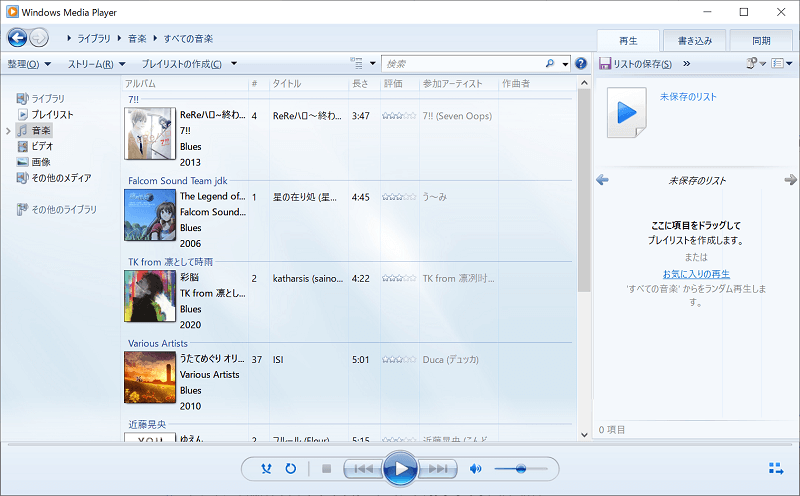Switch to Now Playing mode
800x496 pixels.
(x=776, y=468)
